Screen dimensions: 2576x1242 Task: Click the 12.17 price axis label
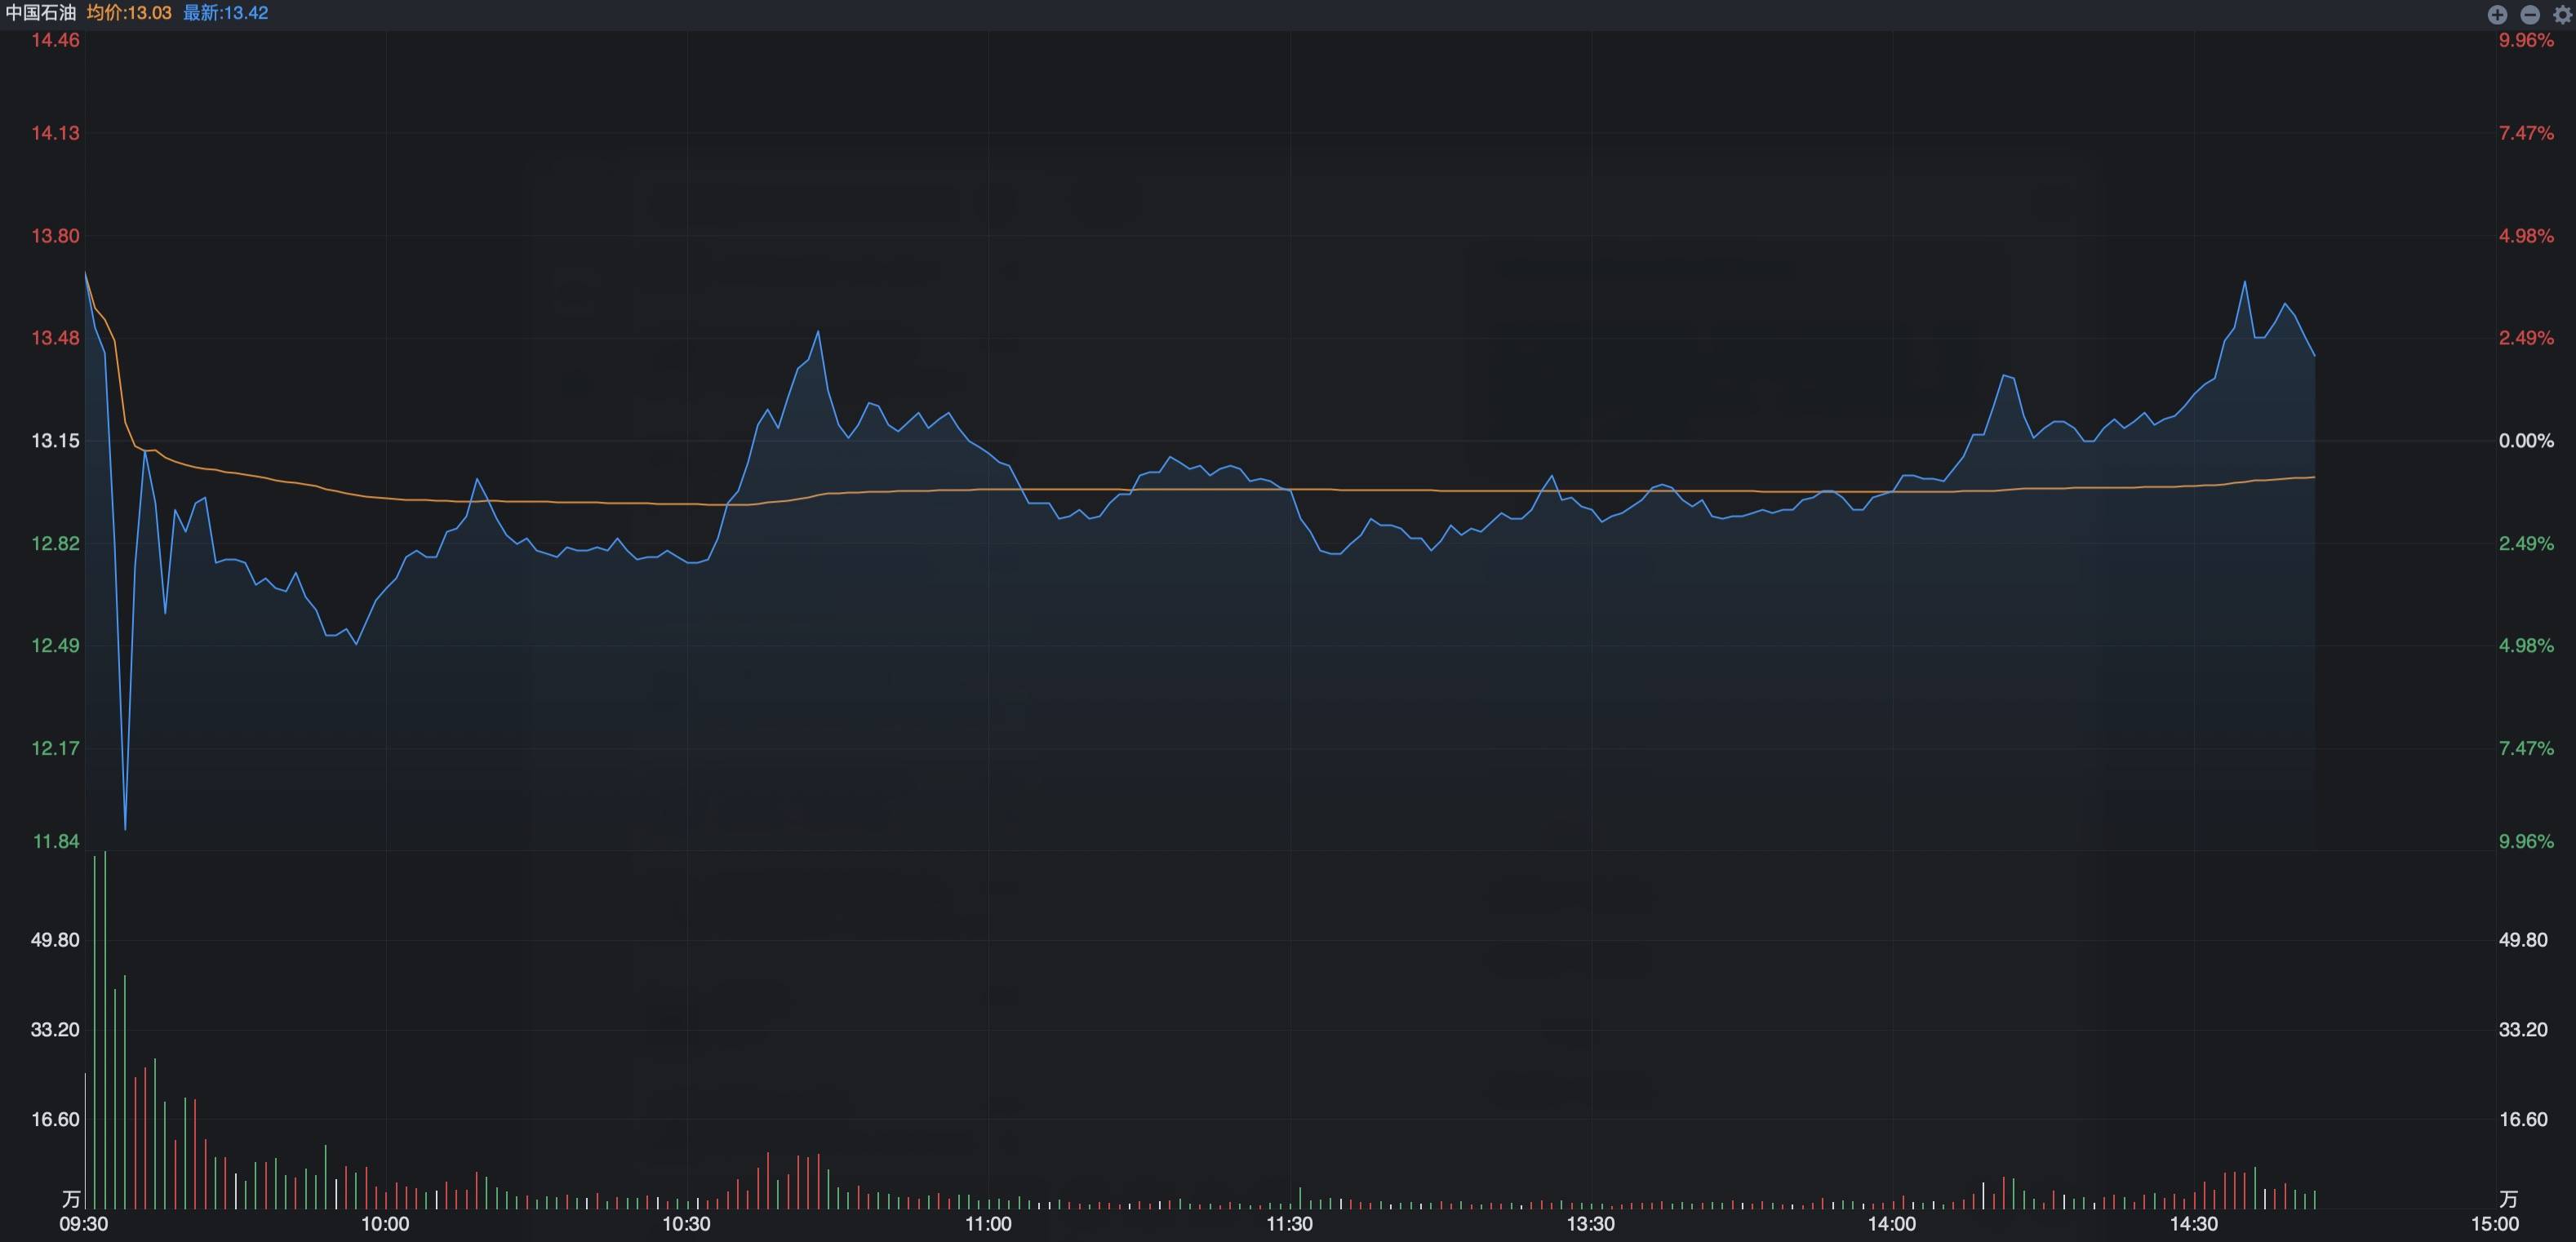(55, 748)
